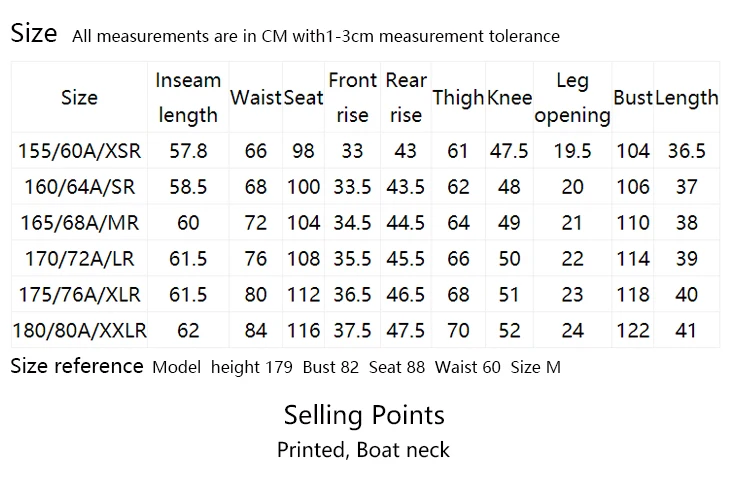Screen dimensions: 730x500
Task: Select the 175/76A/XLR size label
Action: [x=80, y=294]
